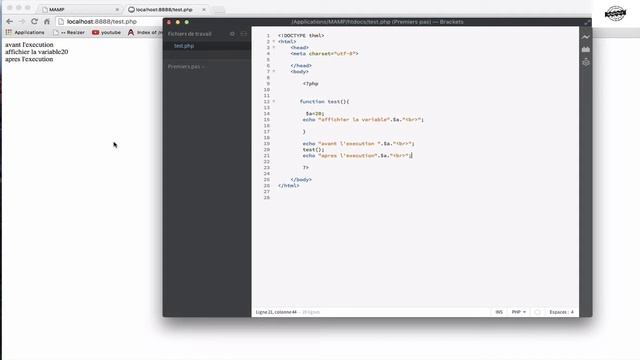Click the linting status circle in status bar
This screenshot has width=640, height=360.
pos(537,312)
